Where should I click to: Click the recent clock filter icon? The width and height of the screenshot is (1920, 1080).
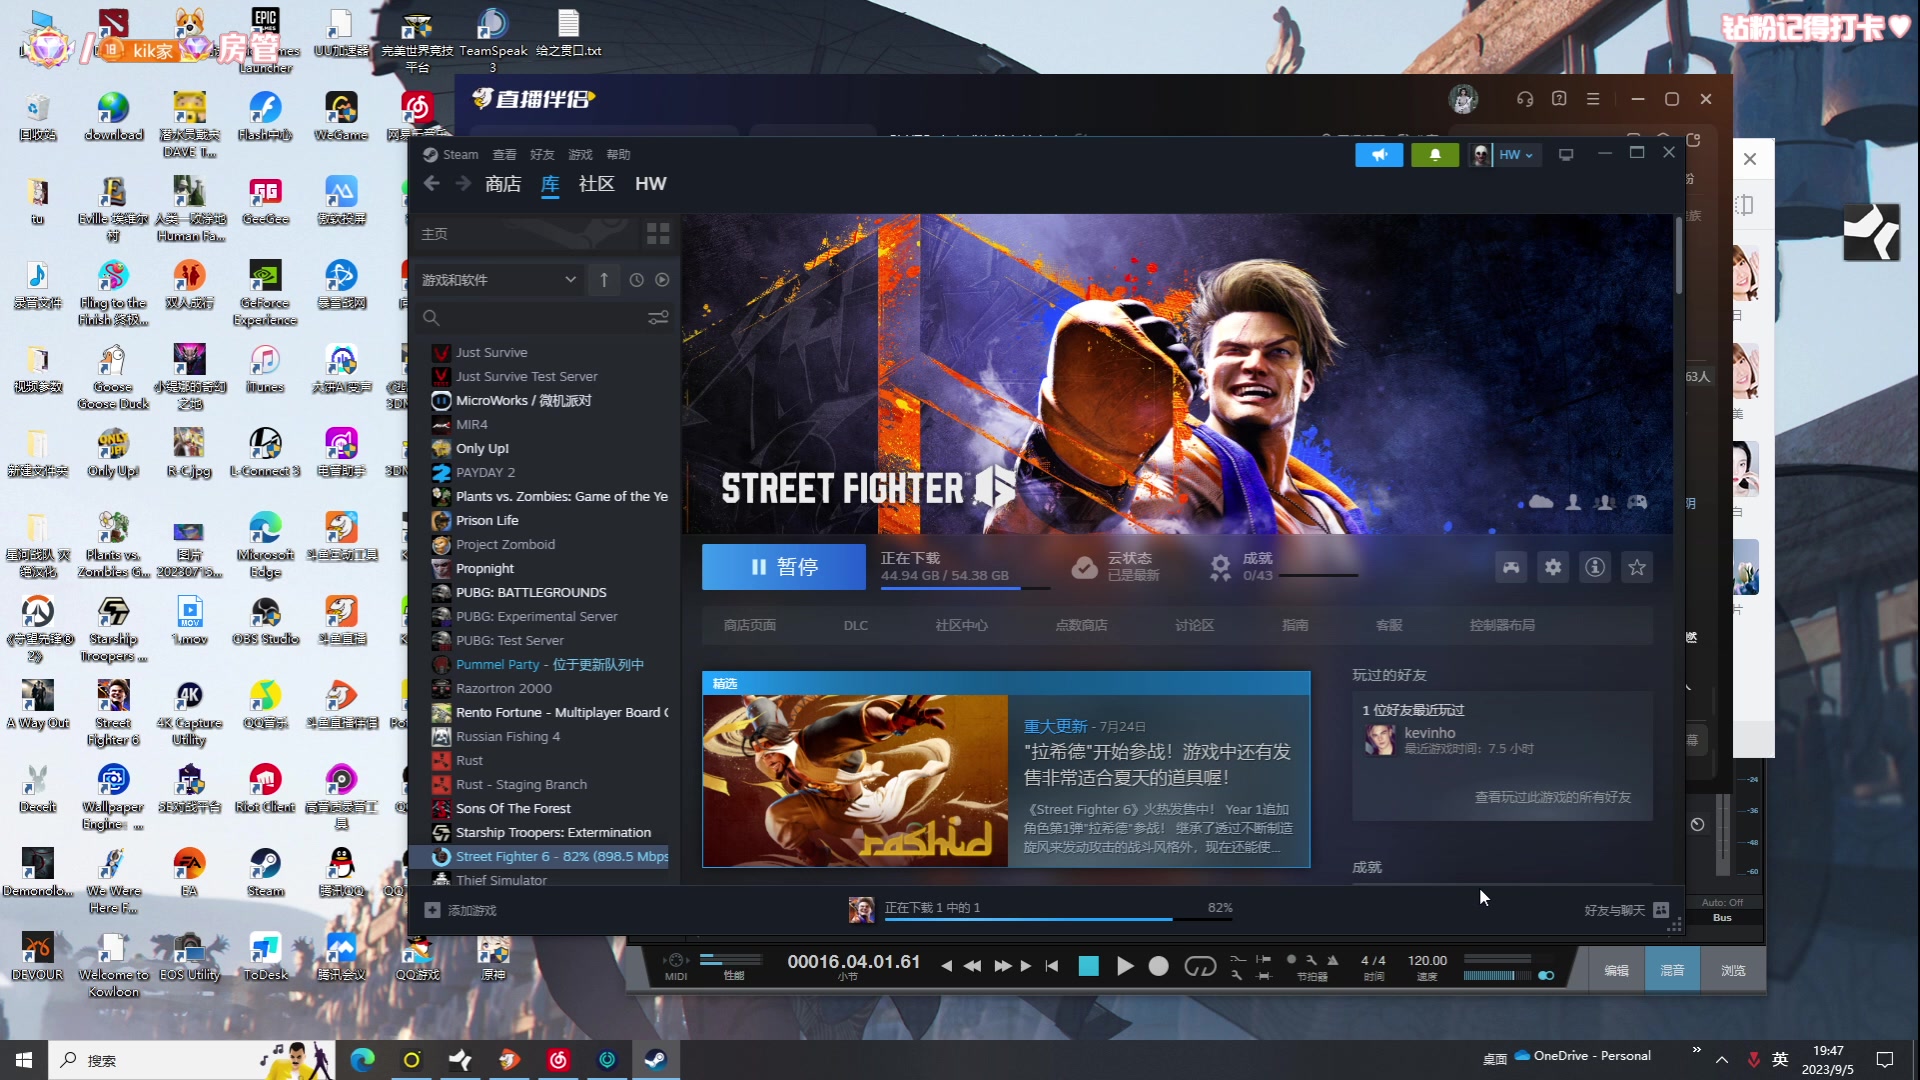click(637, 280)
